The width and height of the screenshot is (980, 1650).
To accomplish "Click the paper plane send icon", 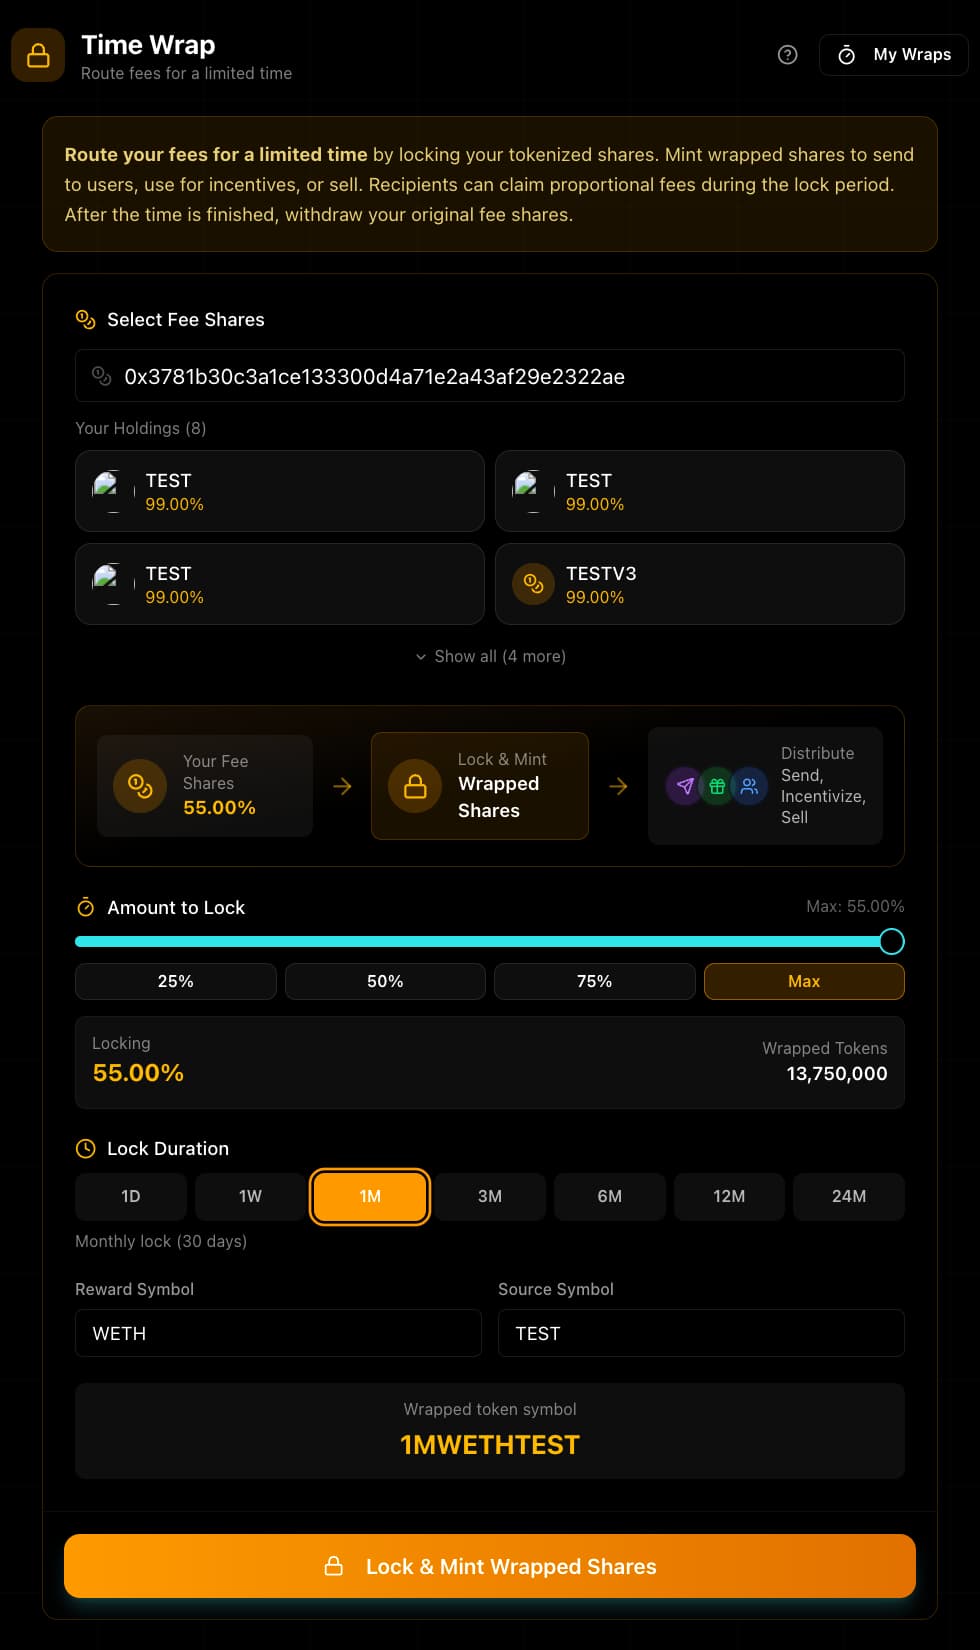I will pyautogui.click(x=685, y=786).
